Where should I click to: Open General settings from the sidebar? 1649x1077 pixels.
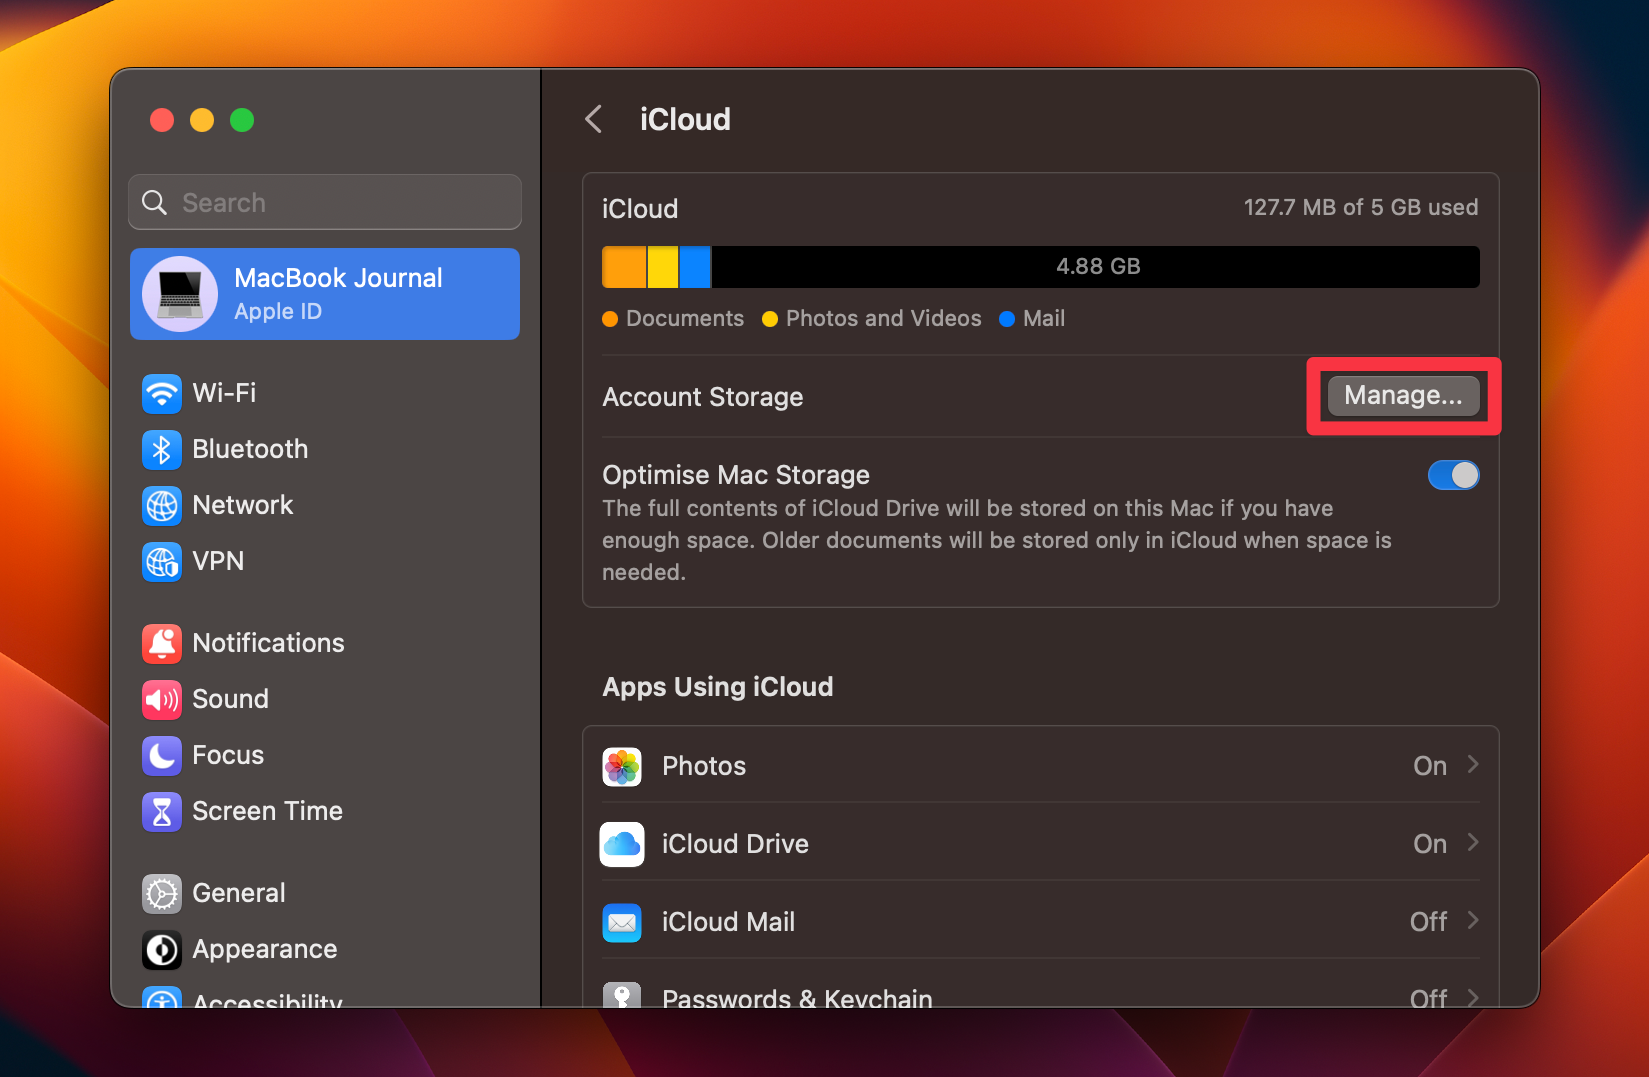[238, 893]
